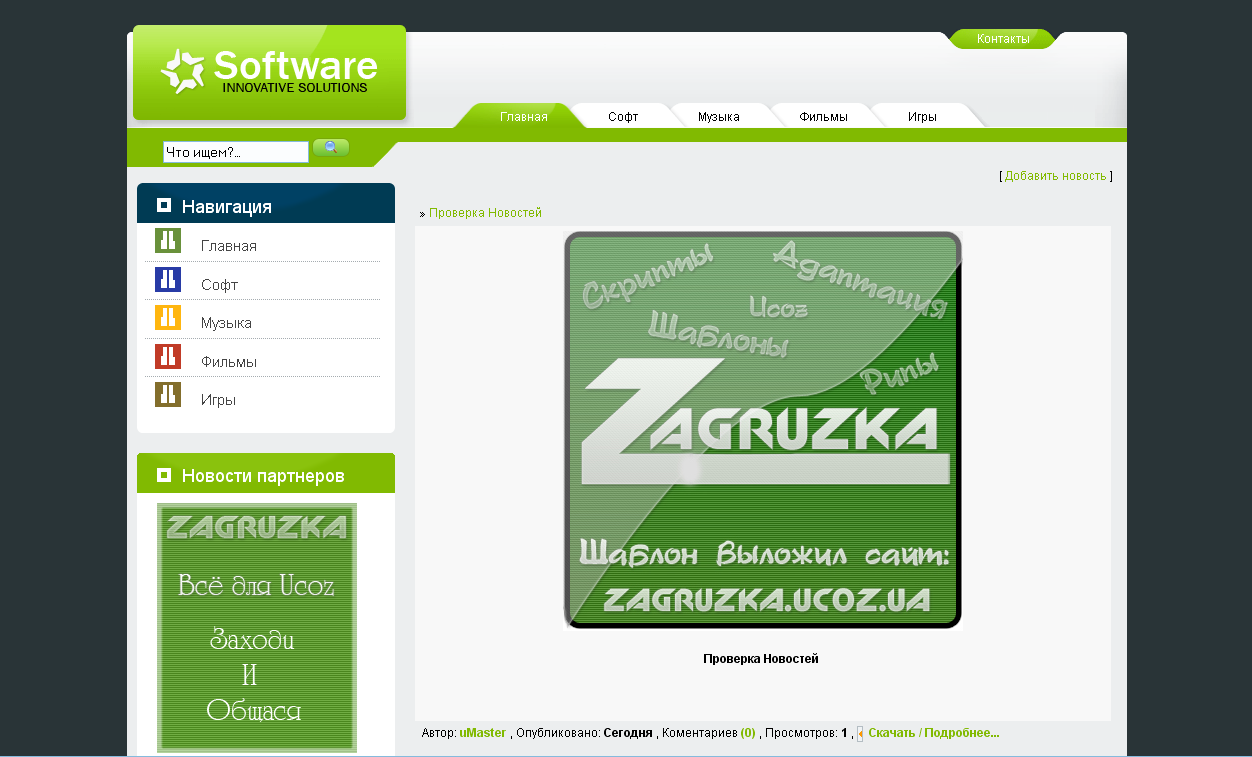Click the square icon in the Новости партнеров header

(x=164, y=475)
